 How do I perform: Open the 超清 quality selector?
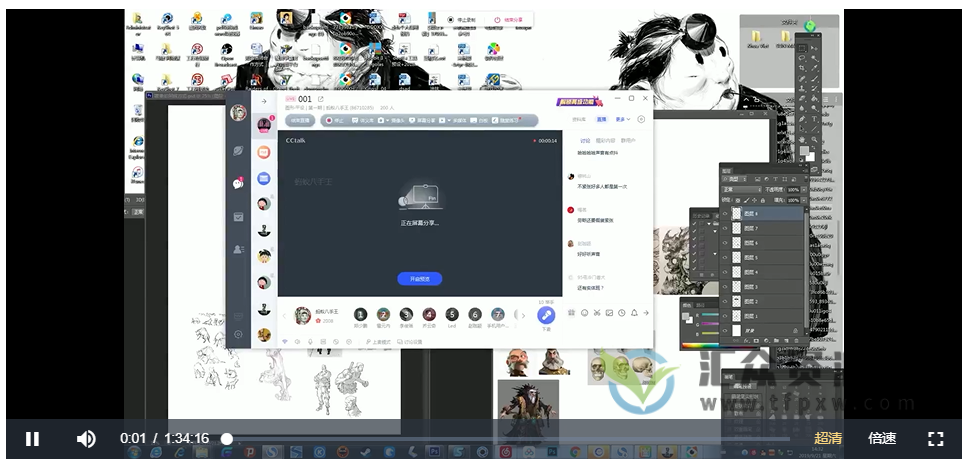pyautogui.click(x=828, y=439)
